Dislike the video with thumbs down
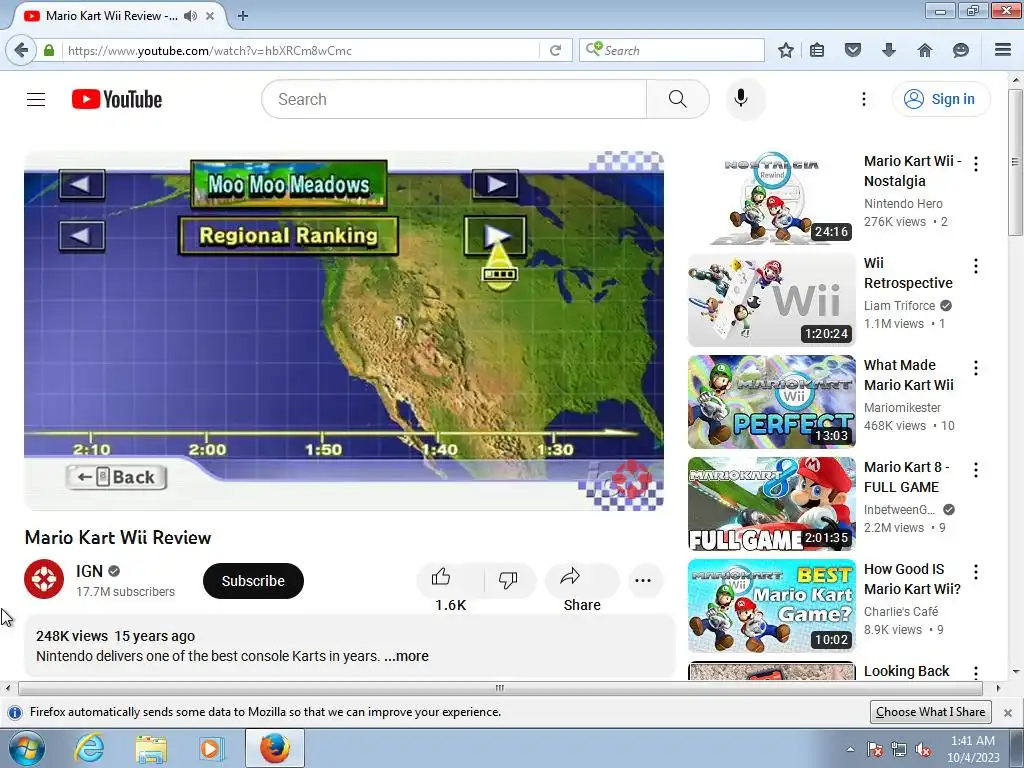1024x768 pixels. (508, 579)
